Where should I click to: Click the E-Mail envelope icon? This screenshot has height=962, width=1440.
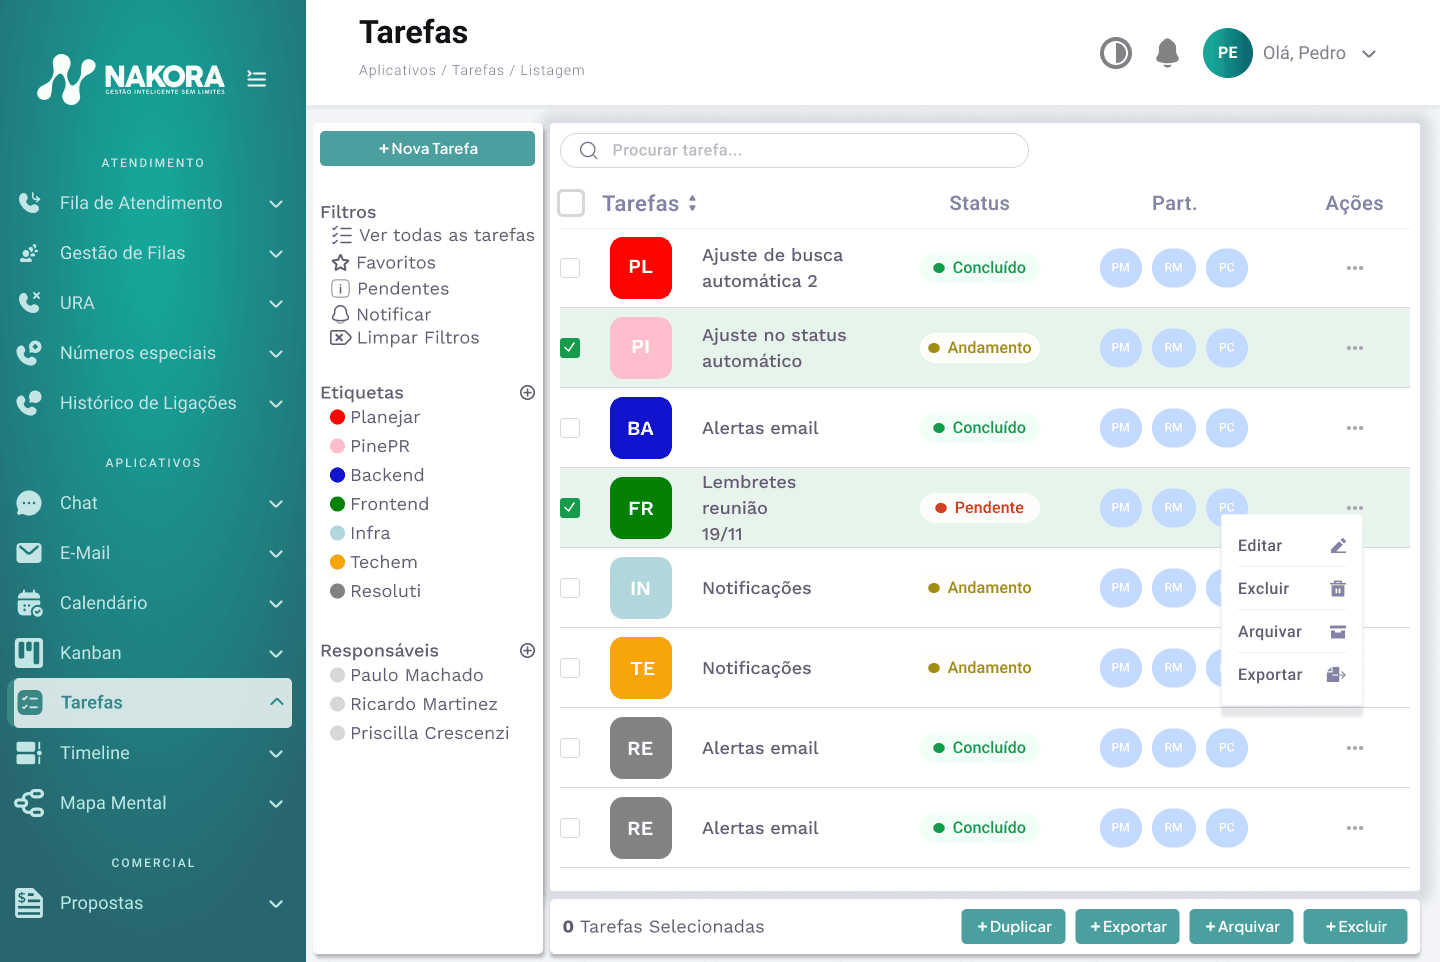coord(29,553)
